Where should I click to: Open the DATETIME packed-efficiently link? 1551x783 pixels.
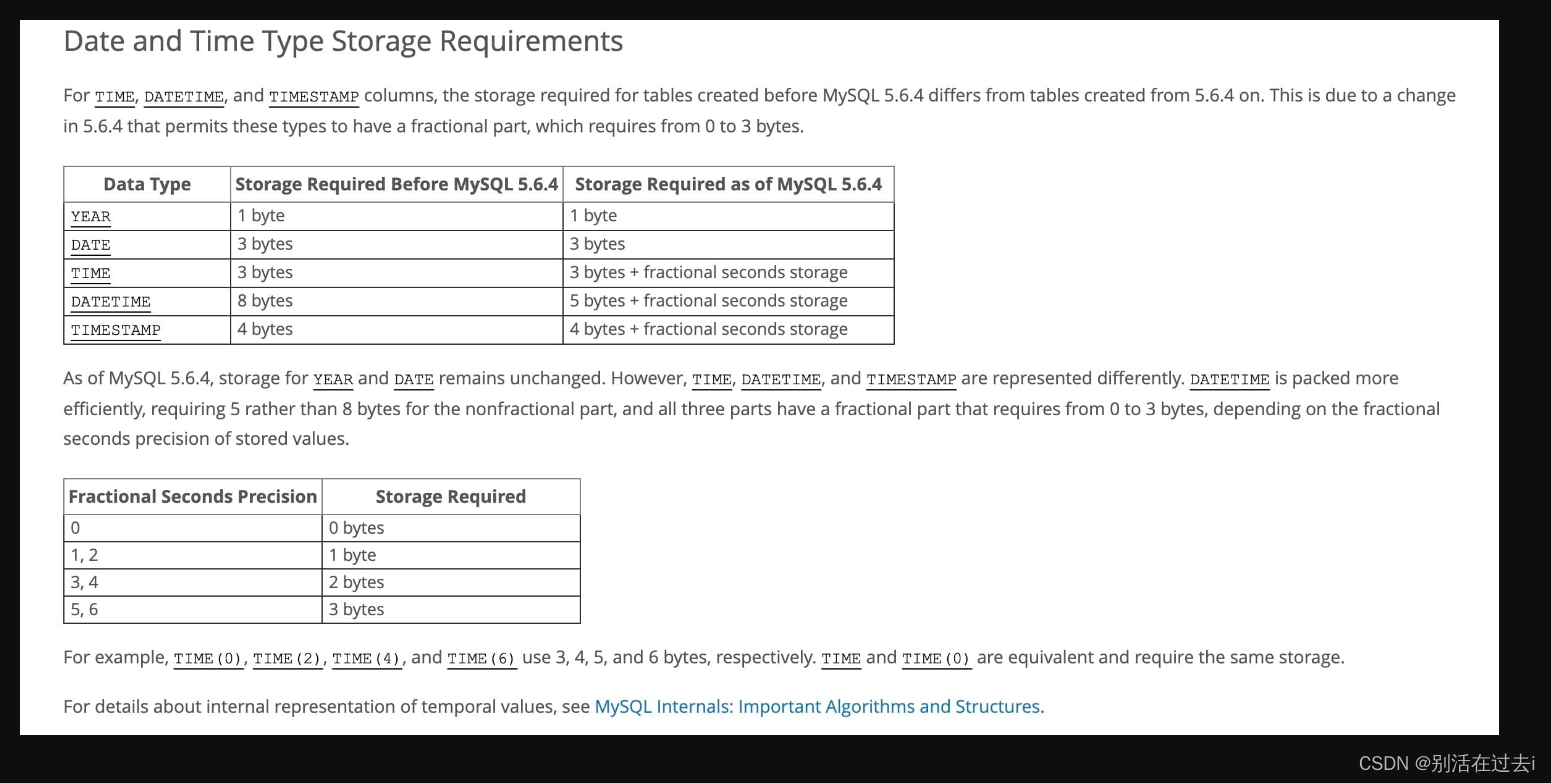pyautogui.click(x=1229, y=380)
